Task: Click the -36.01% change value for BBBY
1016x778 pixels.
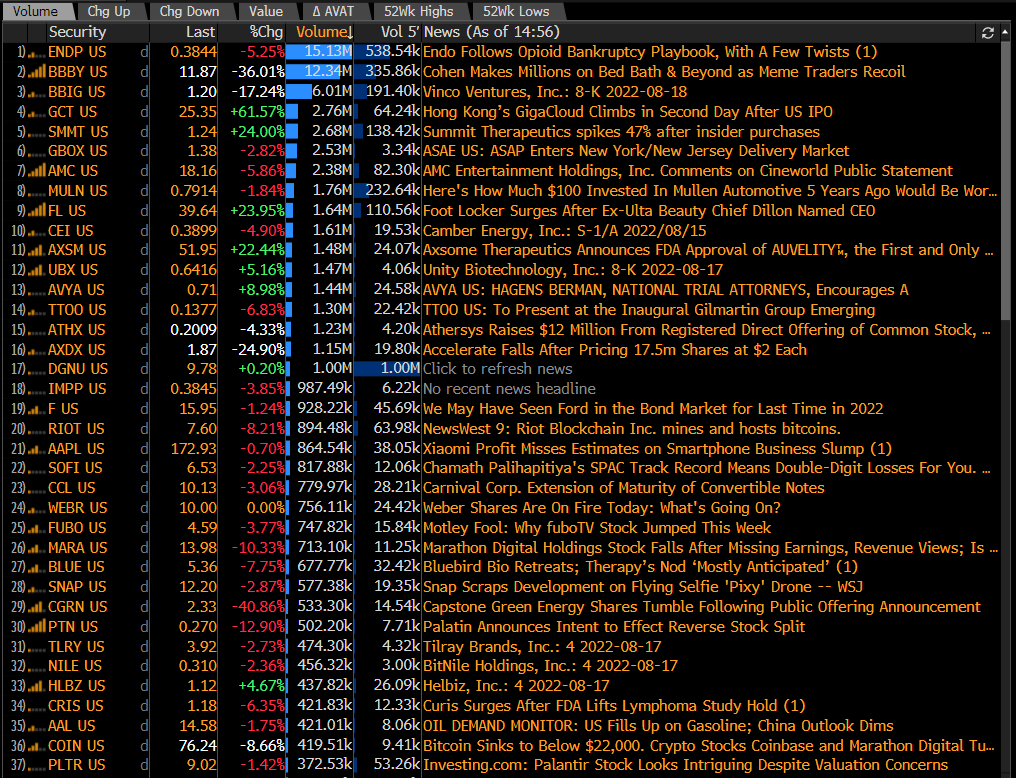Action: 258,72
